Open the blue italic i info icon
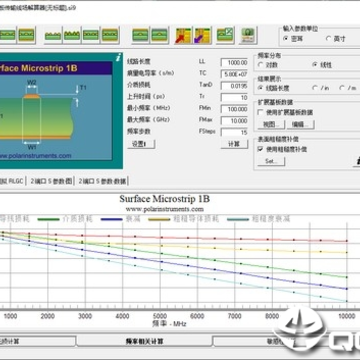 pyautogui.click(x=118, y=58)
